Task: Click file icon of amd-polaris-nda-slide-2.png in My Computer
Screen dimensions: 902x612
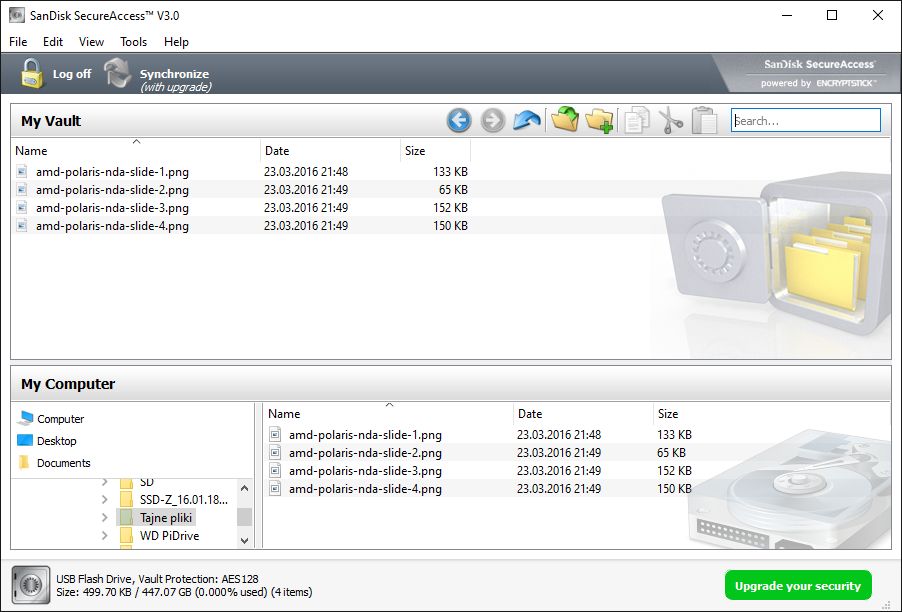Action: pos(275,452)
